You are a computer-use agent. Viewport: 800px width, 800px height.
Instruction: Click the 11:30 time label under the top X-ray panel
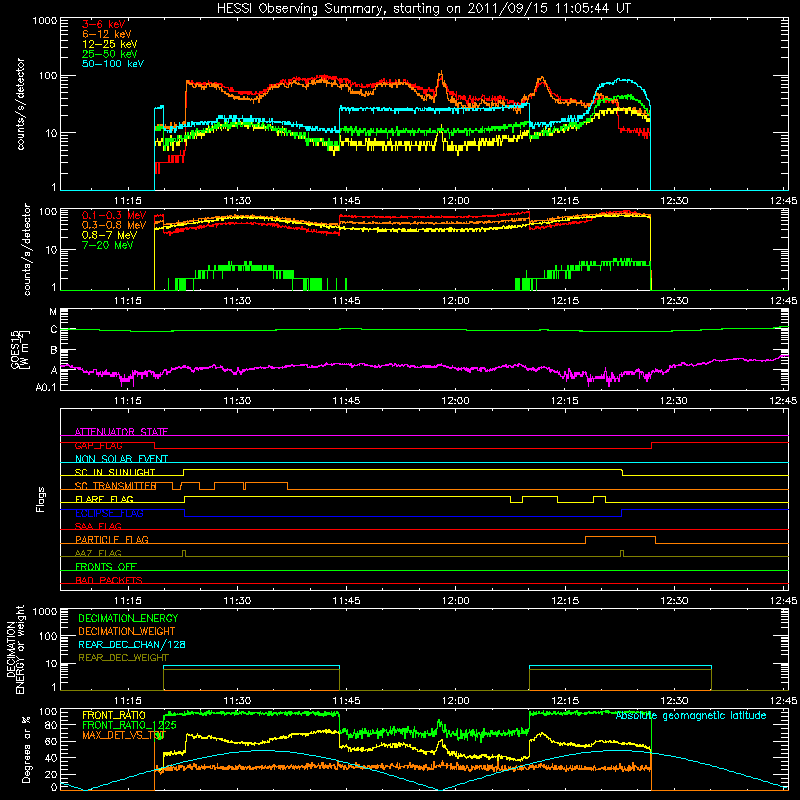[x=237, y=201]
